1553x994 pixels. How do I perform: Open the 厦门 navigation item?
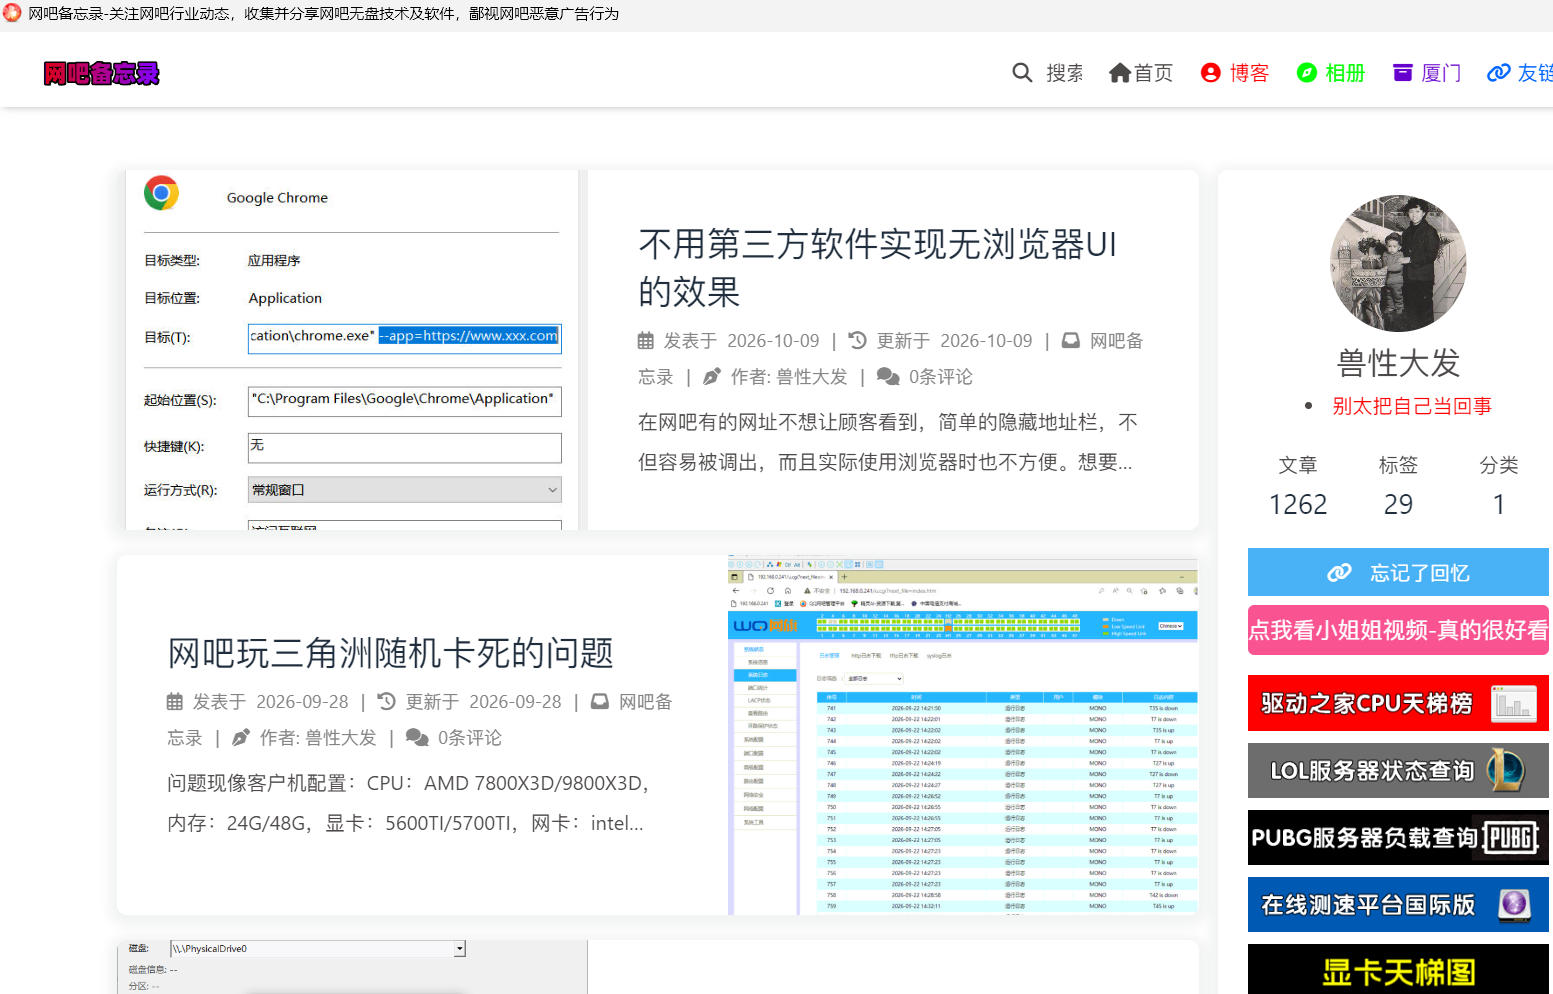point(1427,73)
